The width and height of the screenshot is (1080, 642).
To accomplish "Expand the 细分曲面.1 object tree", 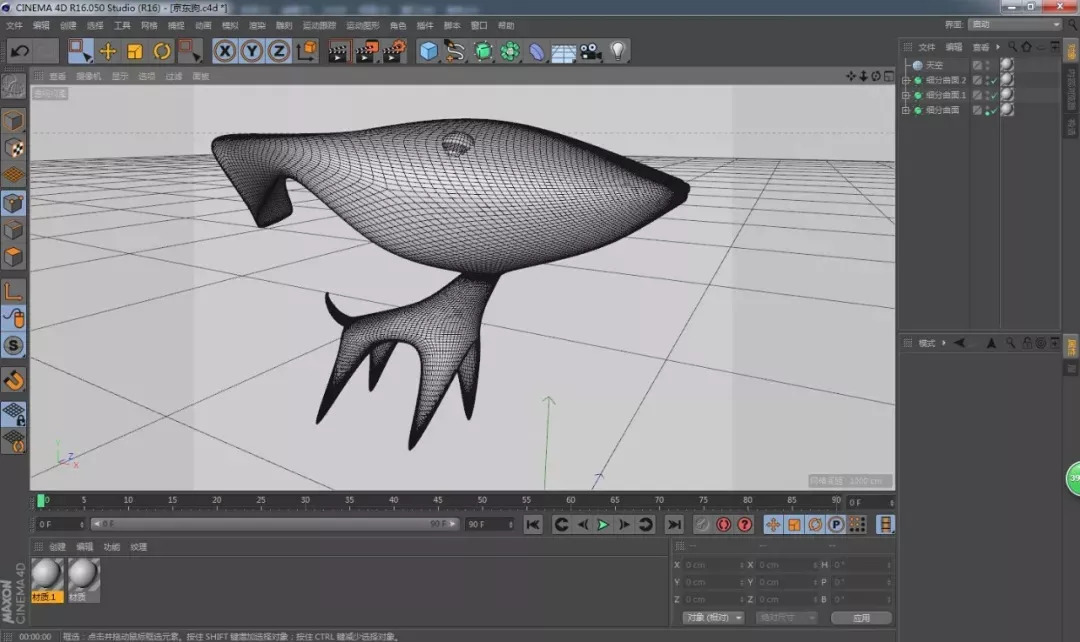I will (906, 95).
